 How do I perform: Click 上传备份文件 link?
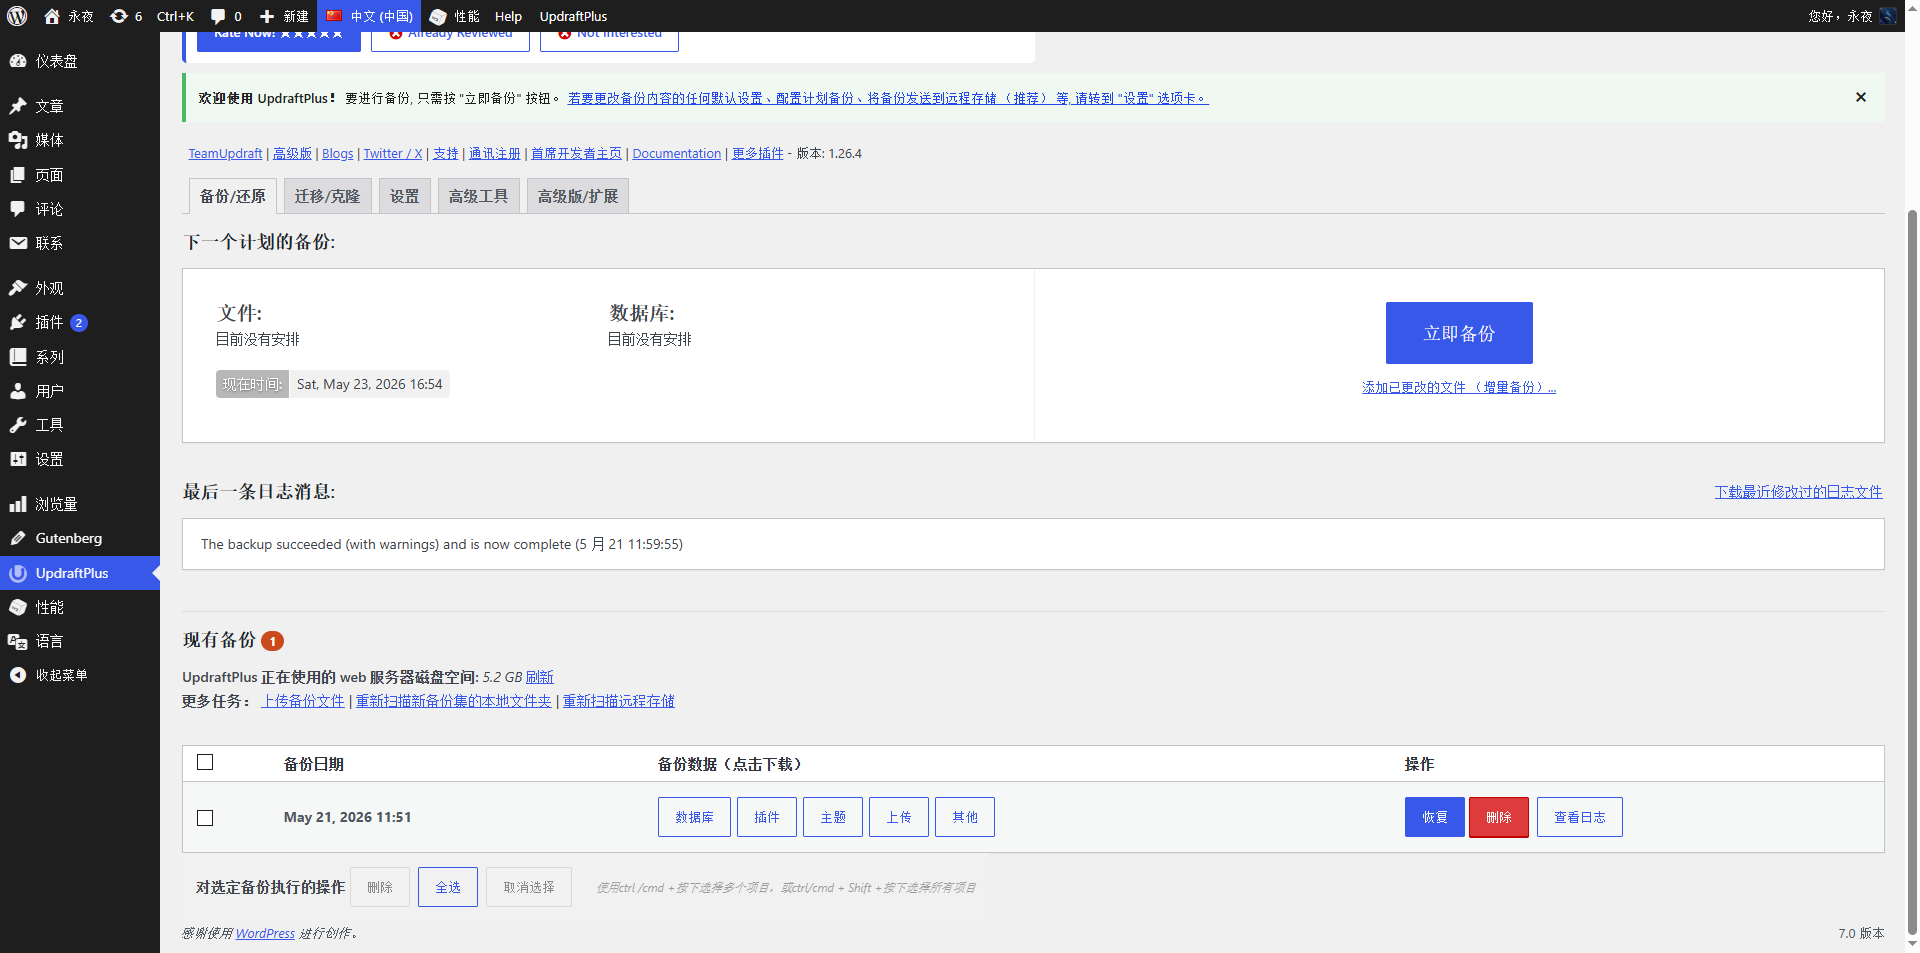[x=303, y=701]
